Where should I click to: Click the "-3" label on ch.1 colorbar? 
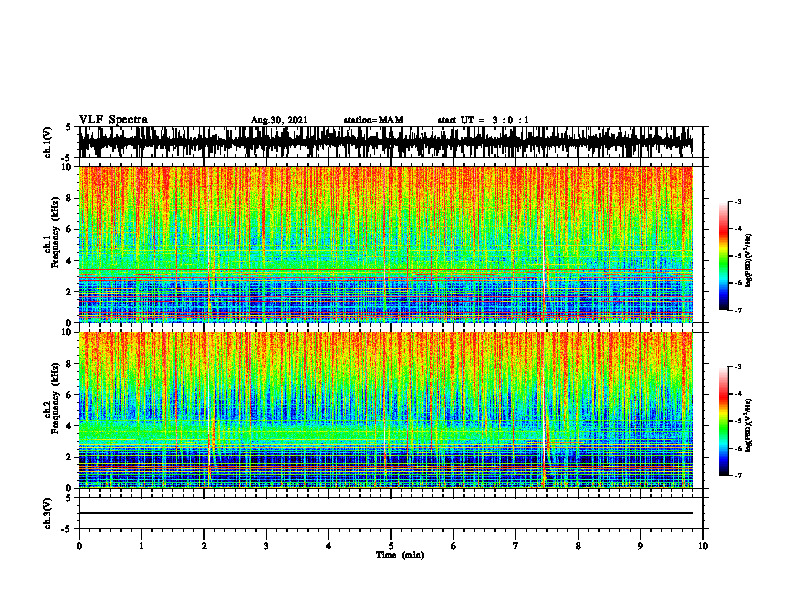click(x=738, y=202)
